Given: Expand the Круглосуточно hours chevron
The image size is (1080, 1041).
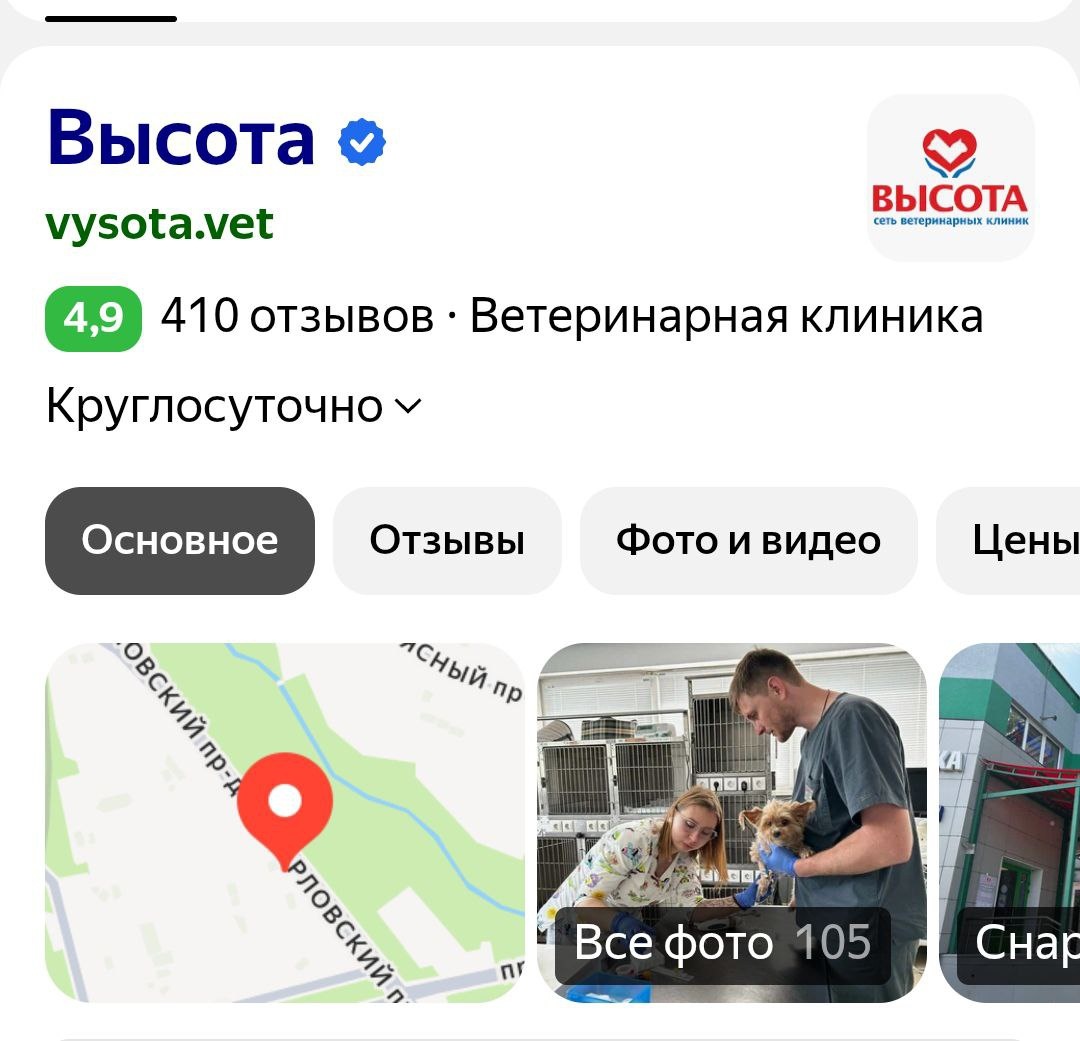Looking at the screenshot, I should tap(408, 406).
